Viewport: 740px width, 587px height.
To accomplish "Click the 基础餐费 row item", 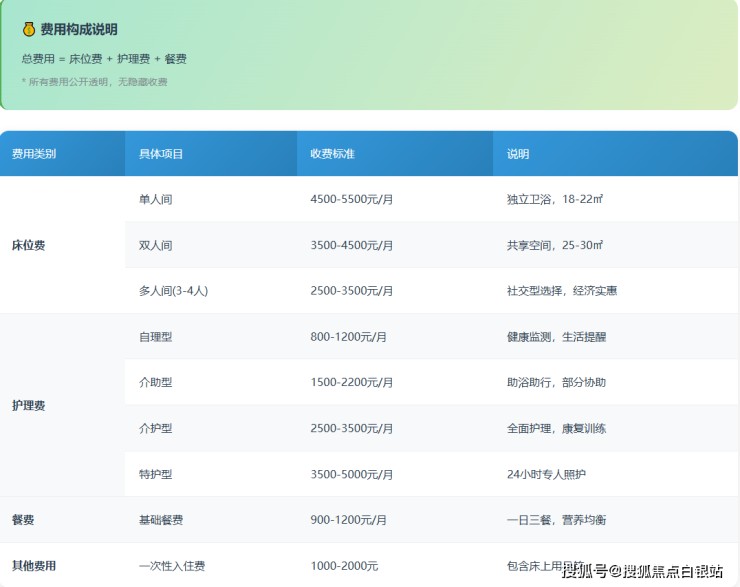I will [x=161, y=520].
